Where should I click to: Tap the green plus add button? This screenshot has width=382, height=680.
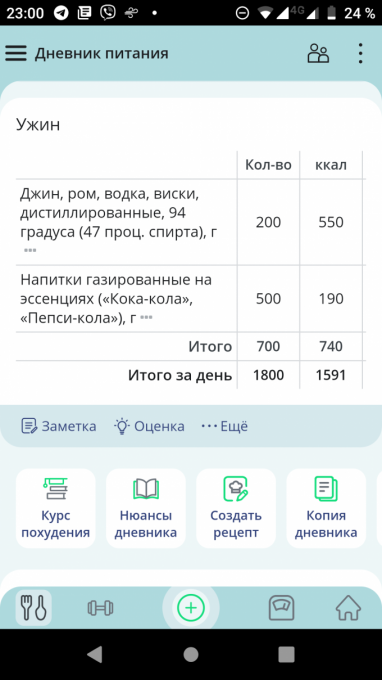pyautogui.click(x=191, y=608)
